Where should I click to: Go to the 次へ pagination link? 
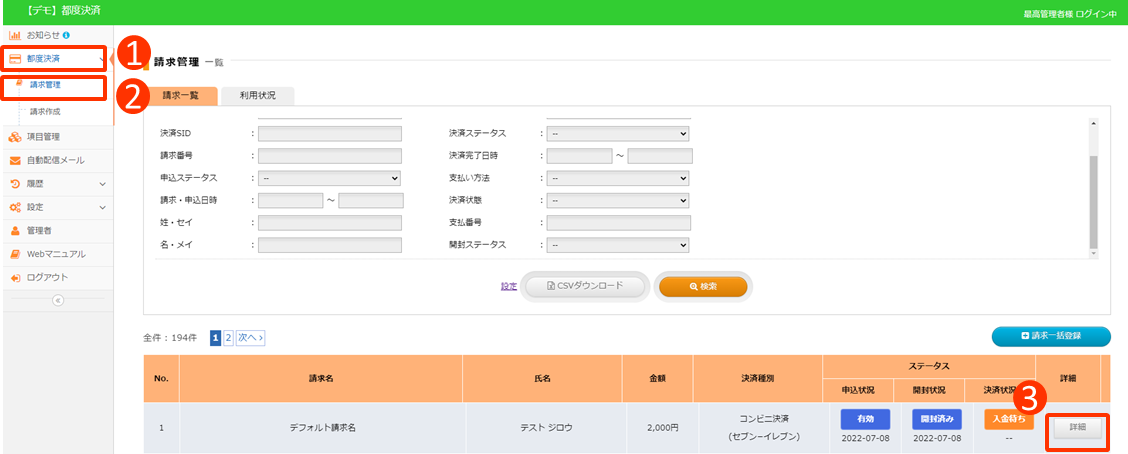pyautogui.click(x=251, y=338)
